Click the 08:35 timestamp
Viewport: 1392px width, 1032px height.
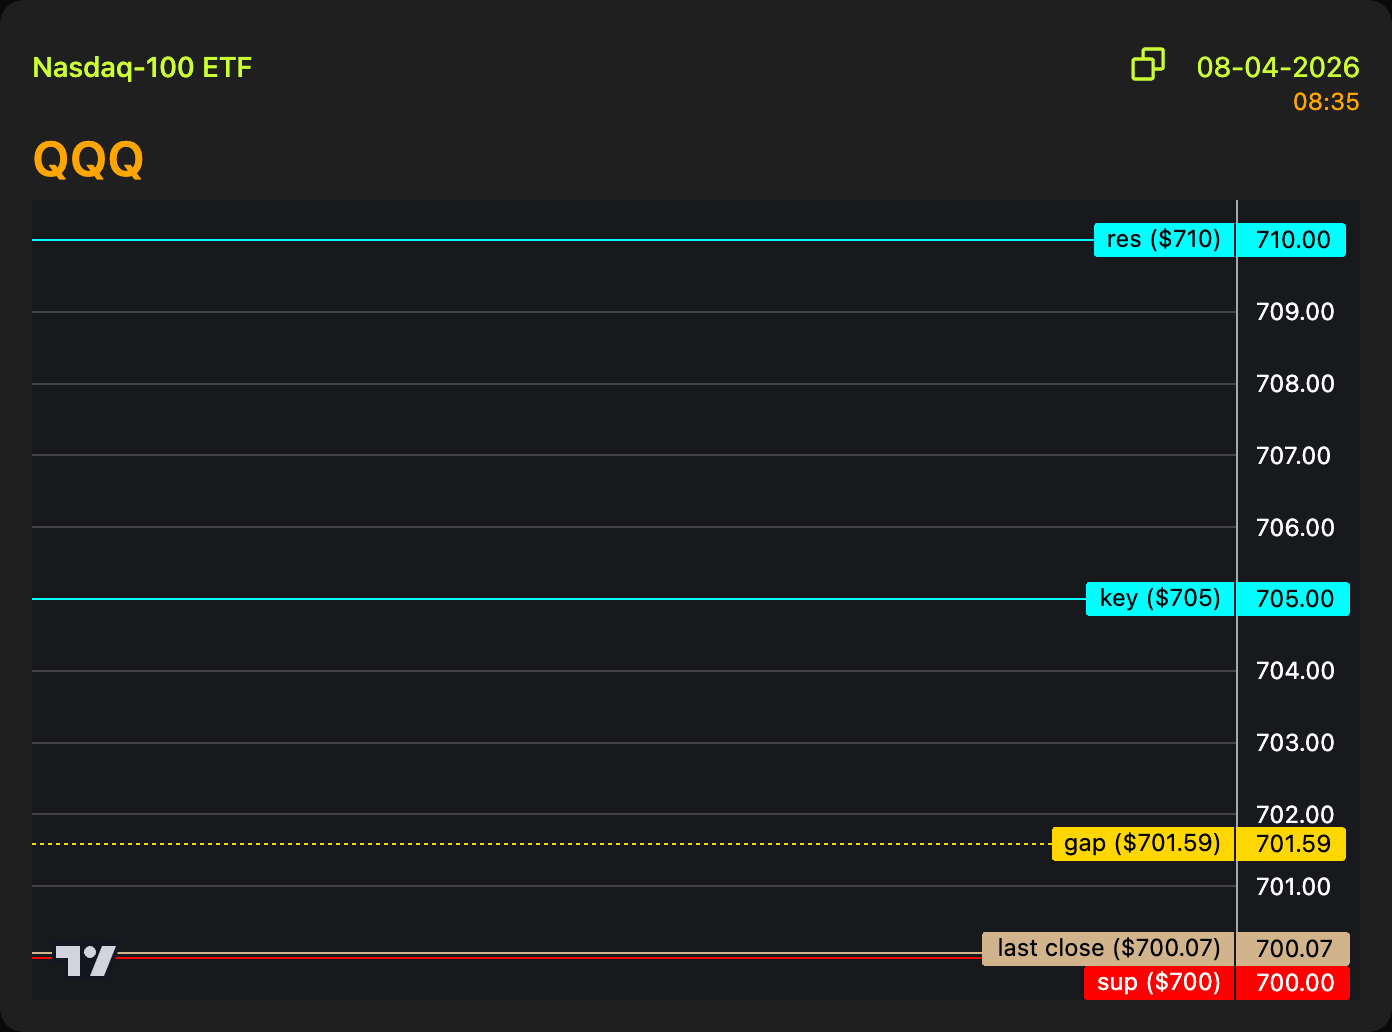[1326, 101]
